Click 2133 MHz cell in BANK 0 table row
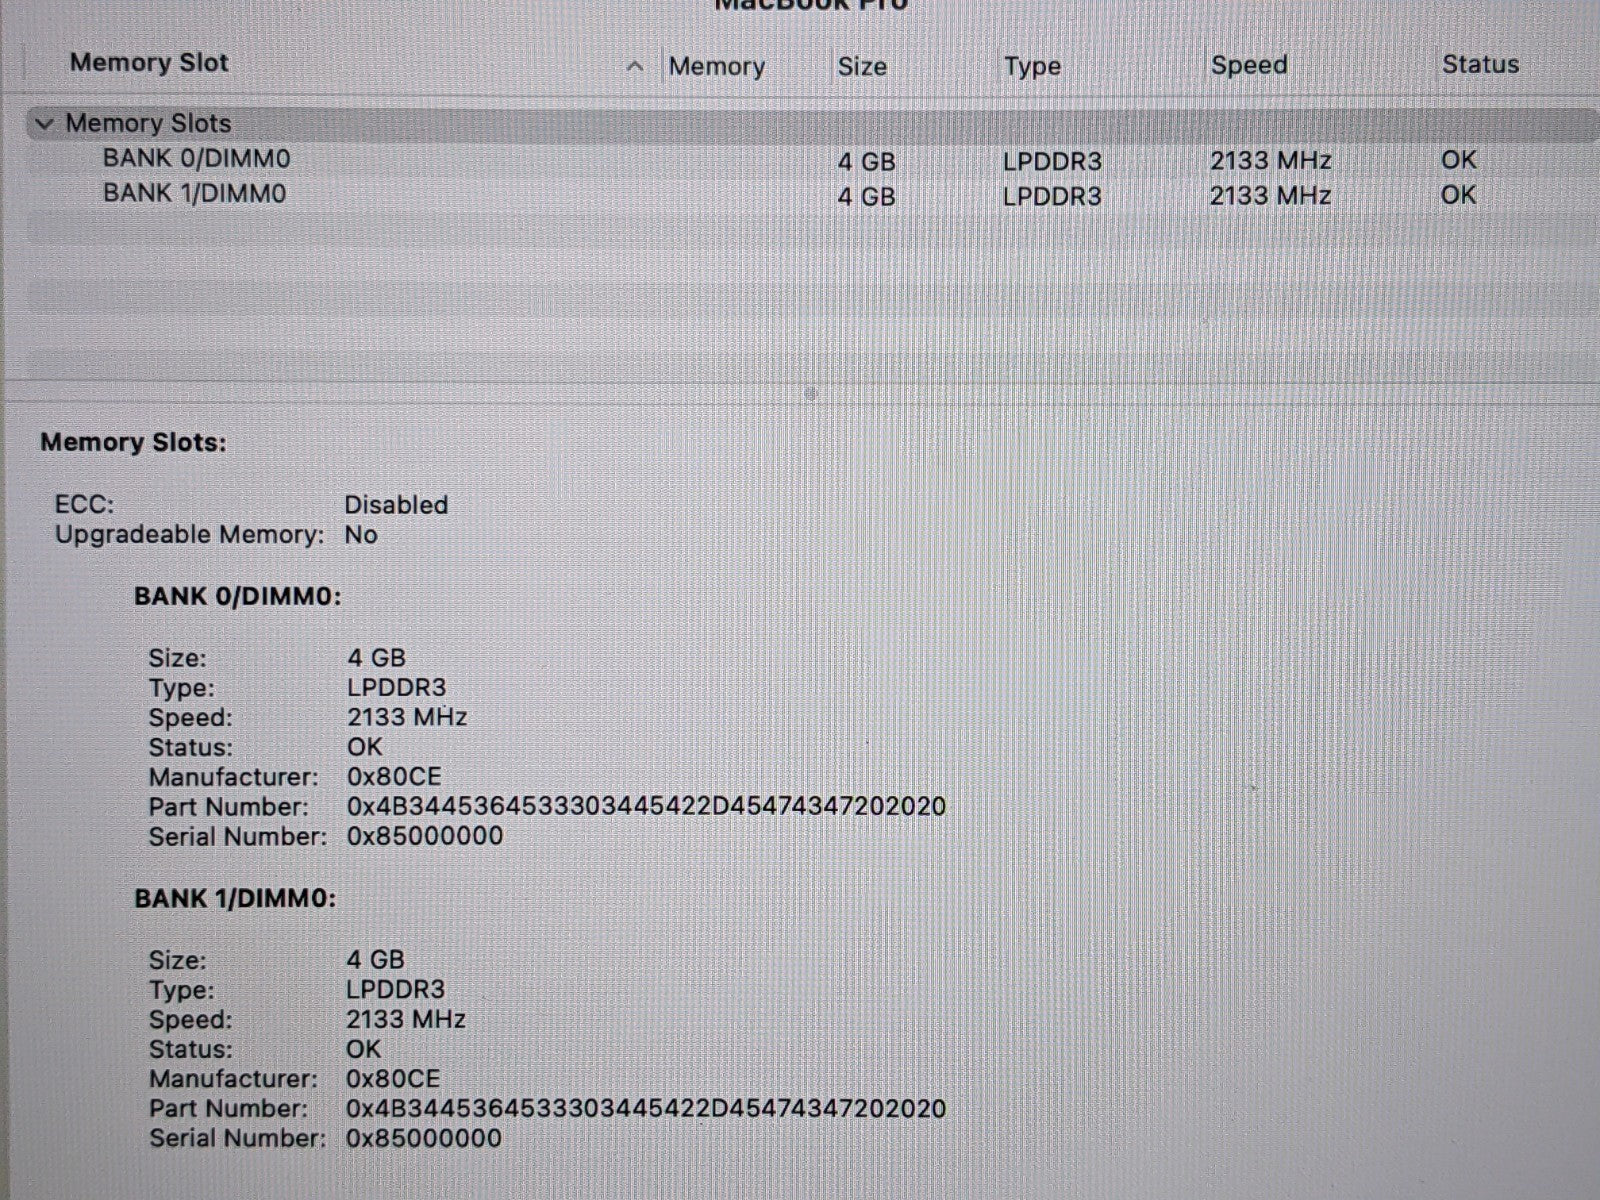 [1270, 161]
